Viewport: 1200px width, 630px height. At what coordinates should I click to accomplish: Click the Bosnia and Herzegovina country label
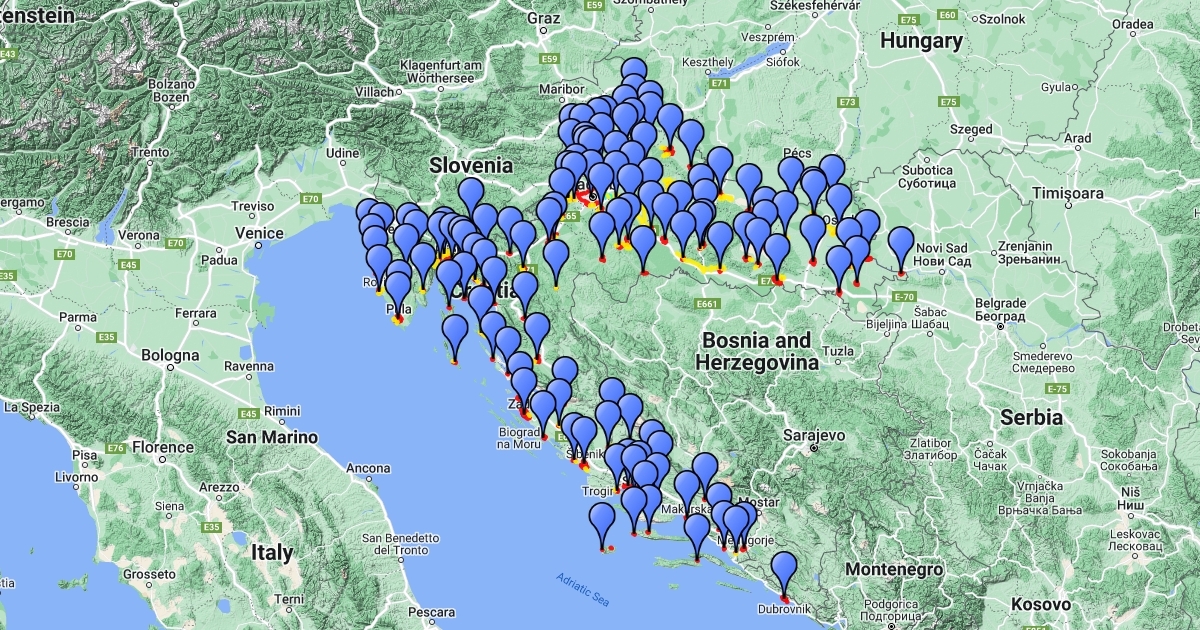758,351
